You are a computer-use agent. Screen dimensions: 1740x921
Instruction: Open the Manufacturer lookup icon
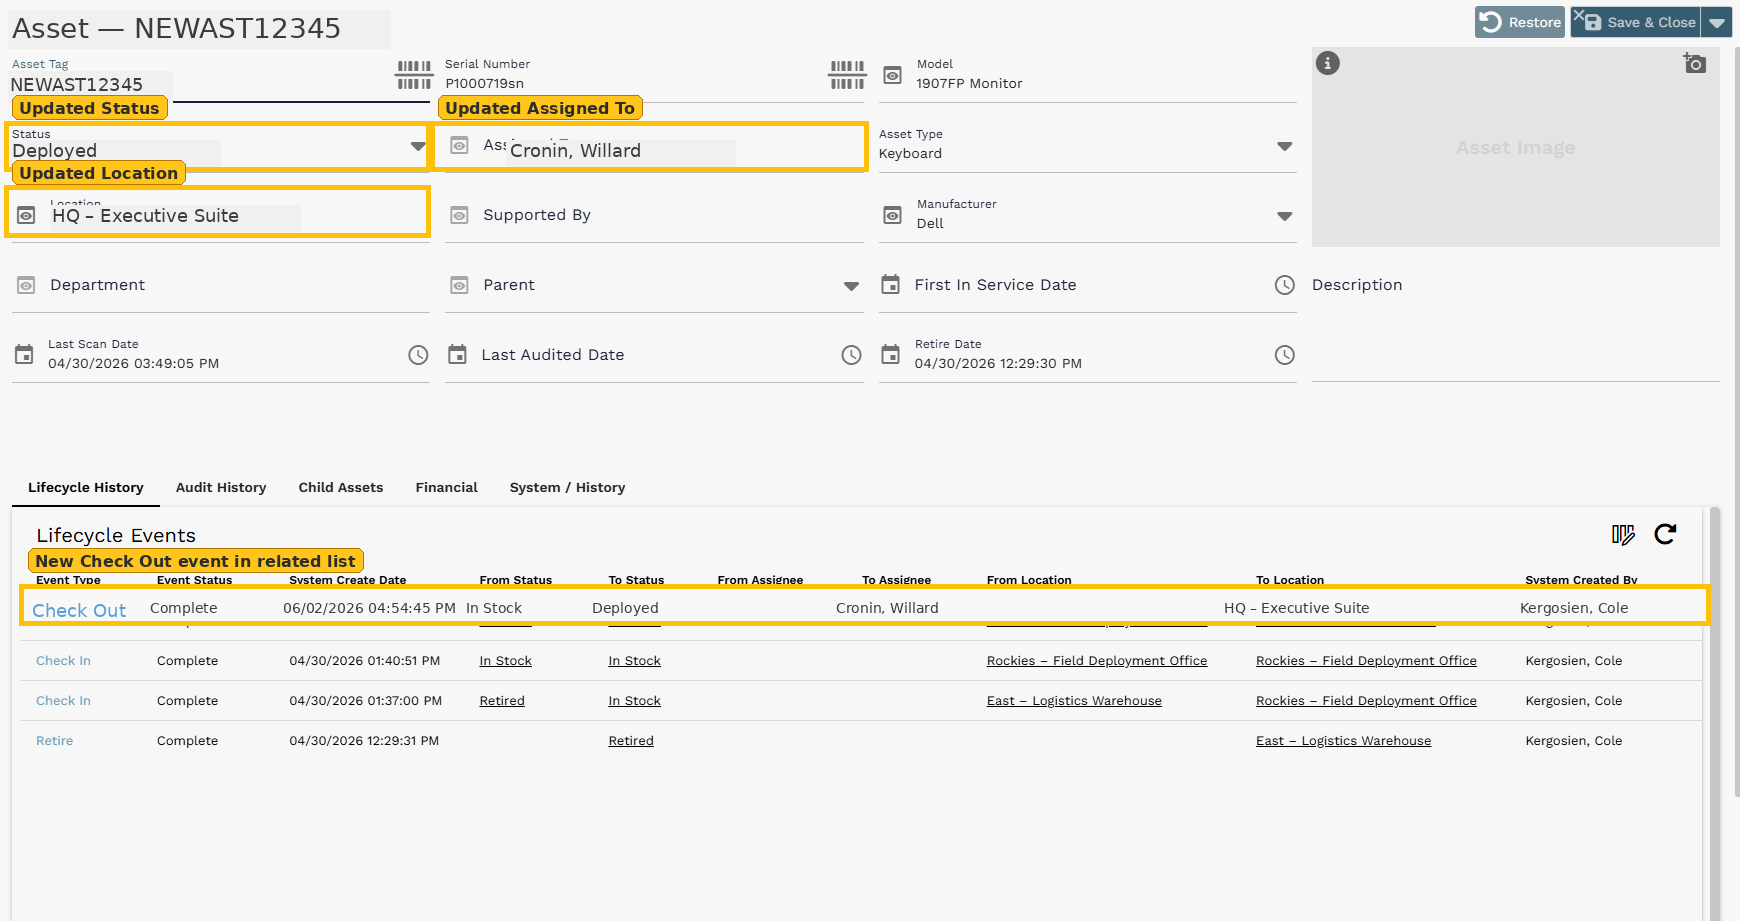tap(893, 215)
